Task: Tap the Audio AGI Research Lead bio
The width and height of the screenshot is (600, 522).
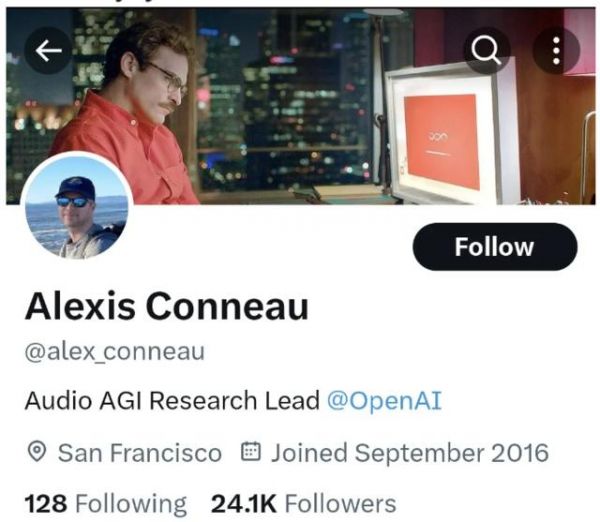Action: click(172, 401)
